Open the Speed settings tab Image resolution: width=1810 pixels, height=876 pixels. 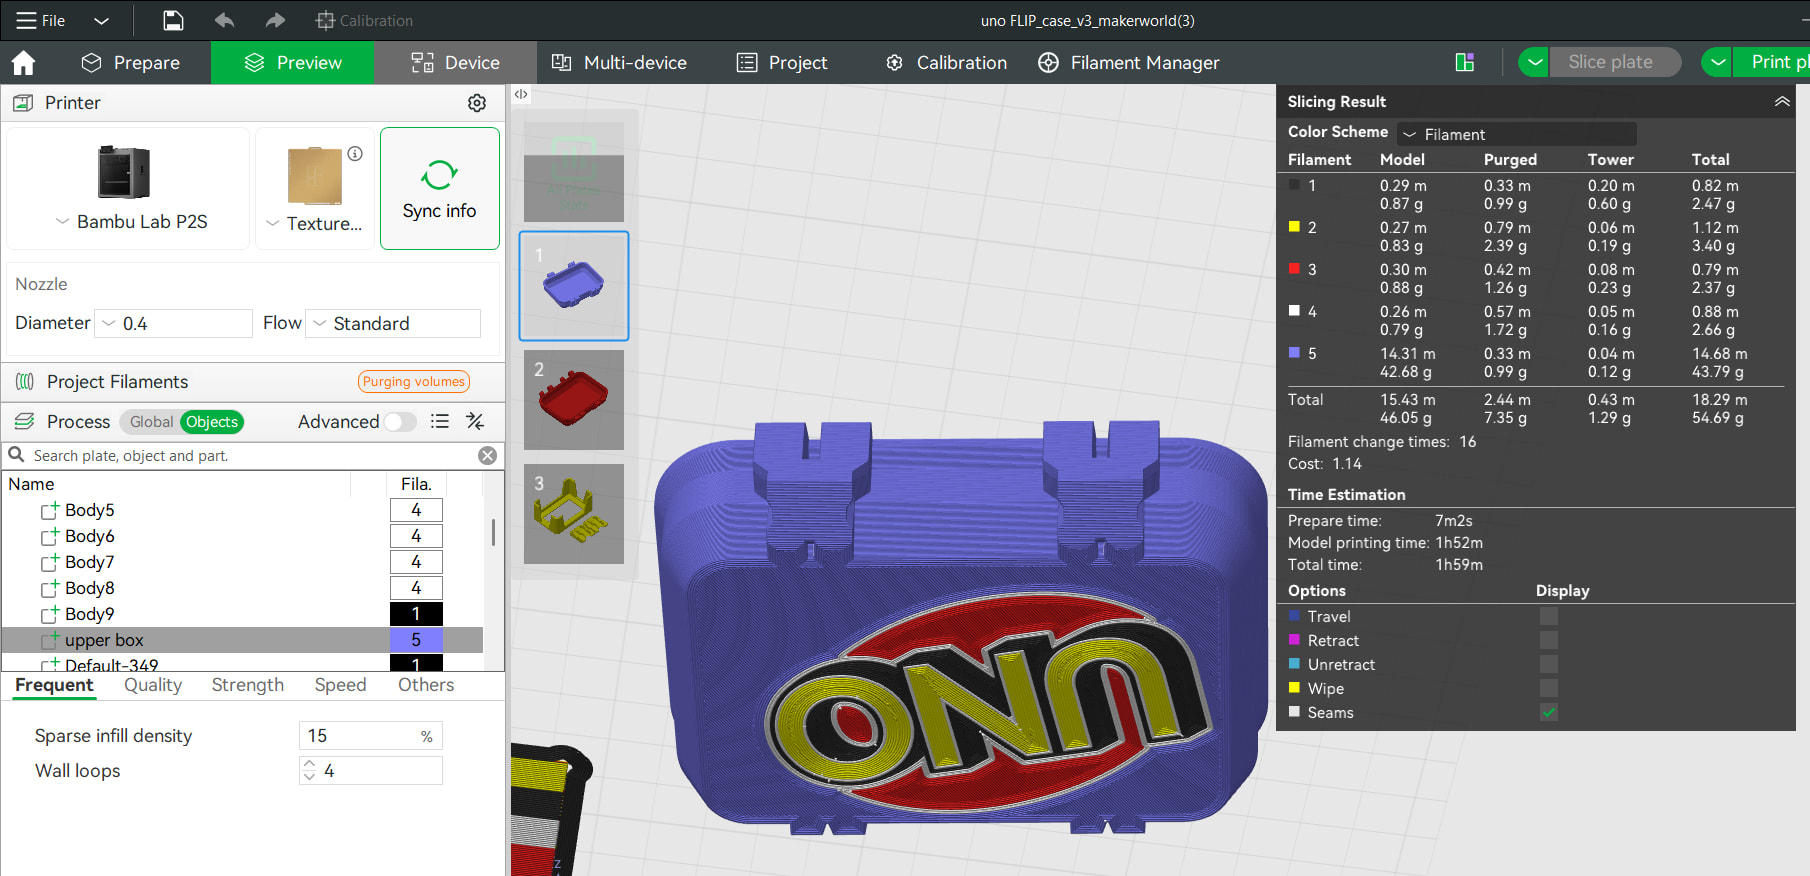pyautogui.click(x=340, y=685)
